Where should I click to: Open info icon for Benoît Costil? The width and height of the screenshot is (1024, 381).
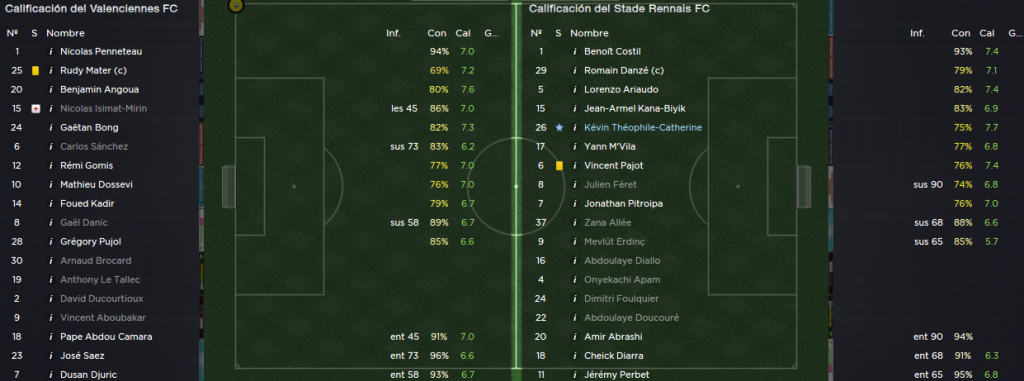575,52
